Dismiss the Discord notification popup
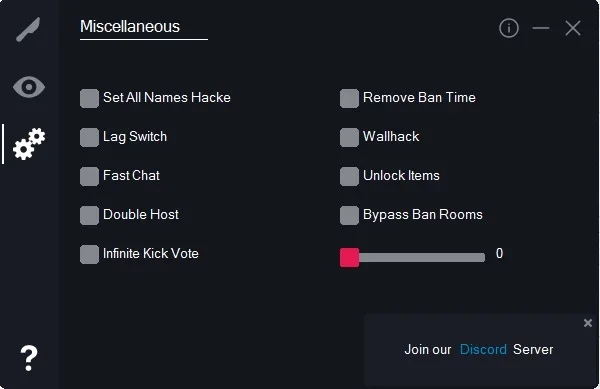The height and width of the screenshot is (389, 600). point(588,323)
